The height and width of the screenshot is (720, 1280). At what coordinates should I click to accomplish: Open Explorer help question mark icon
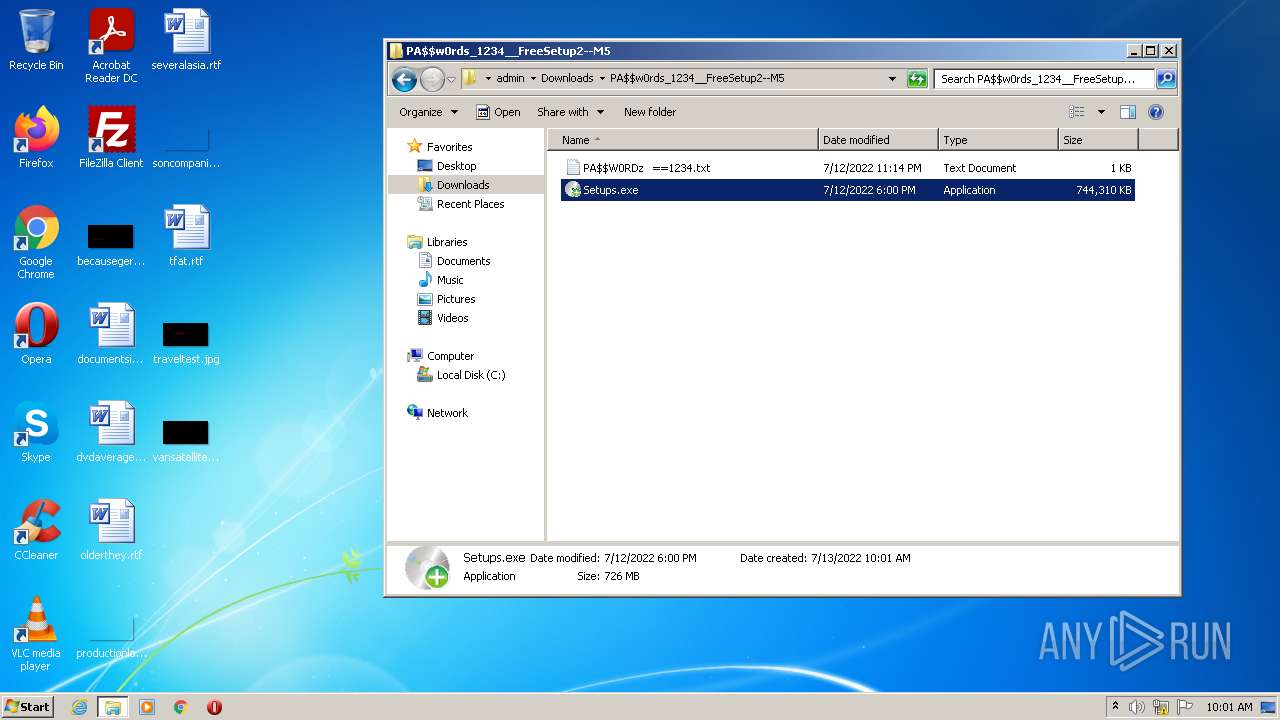1156,112
